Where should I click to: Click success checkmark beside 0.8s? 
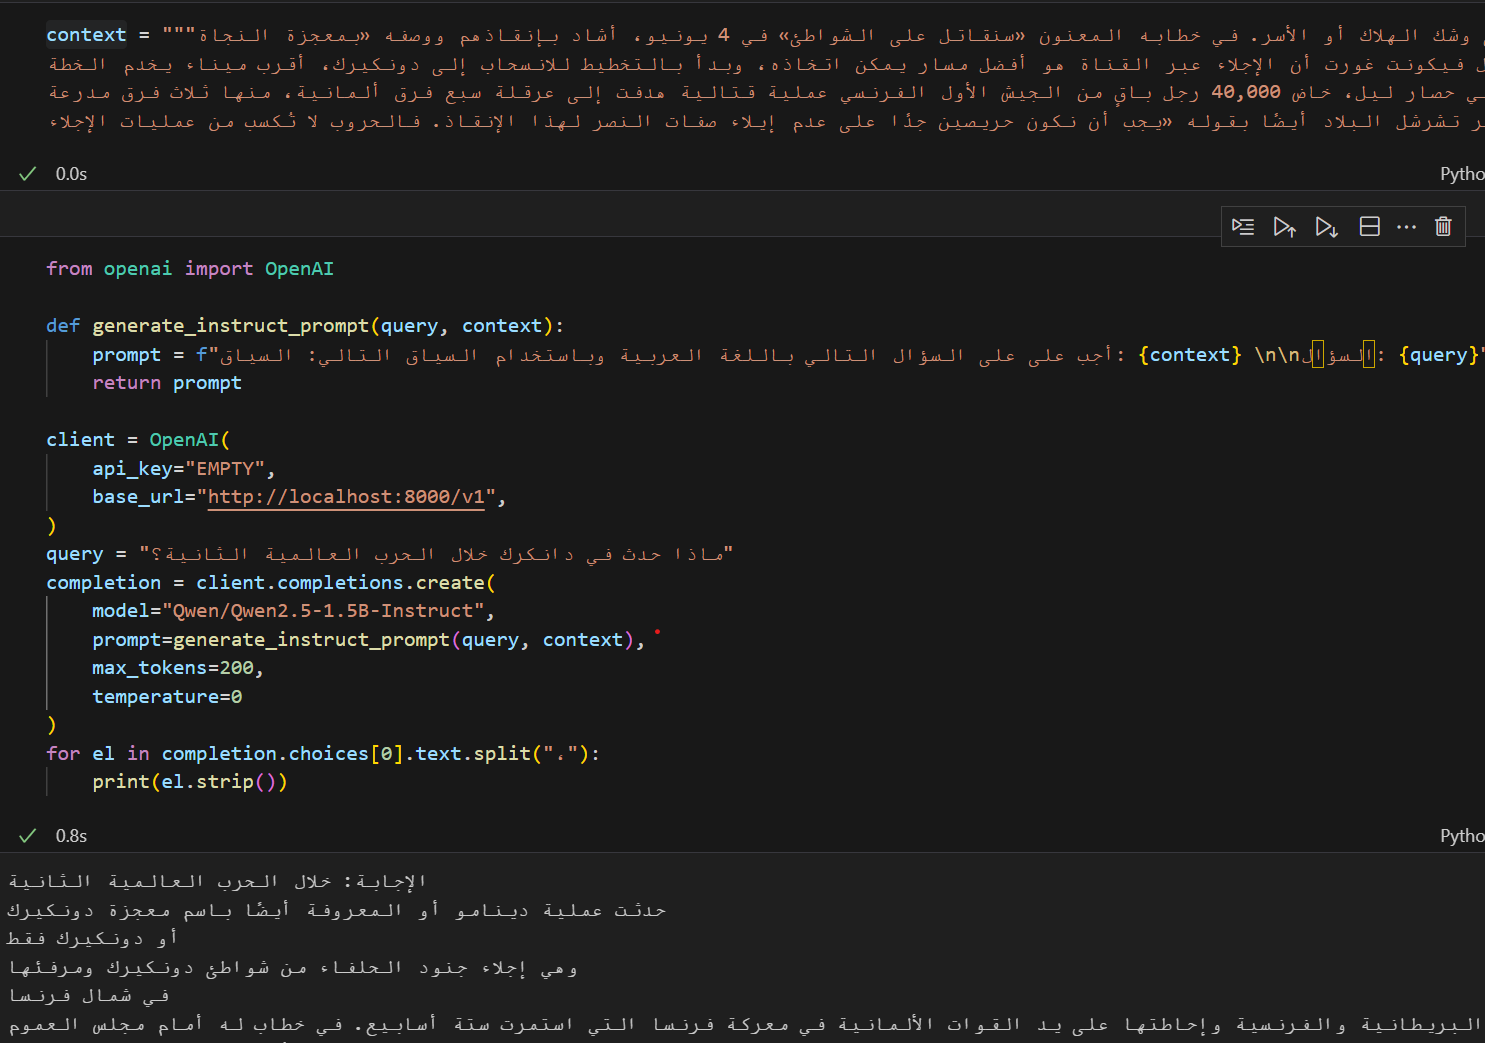pos(28,836)
